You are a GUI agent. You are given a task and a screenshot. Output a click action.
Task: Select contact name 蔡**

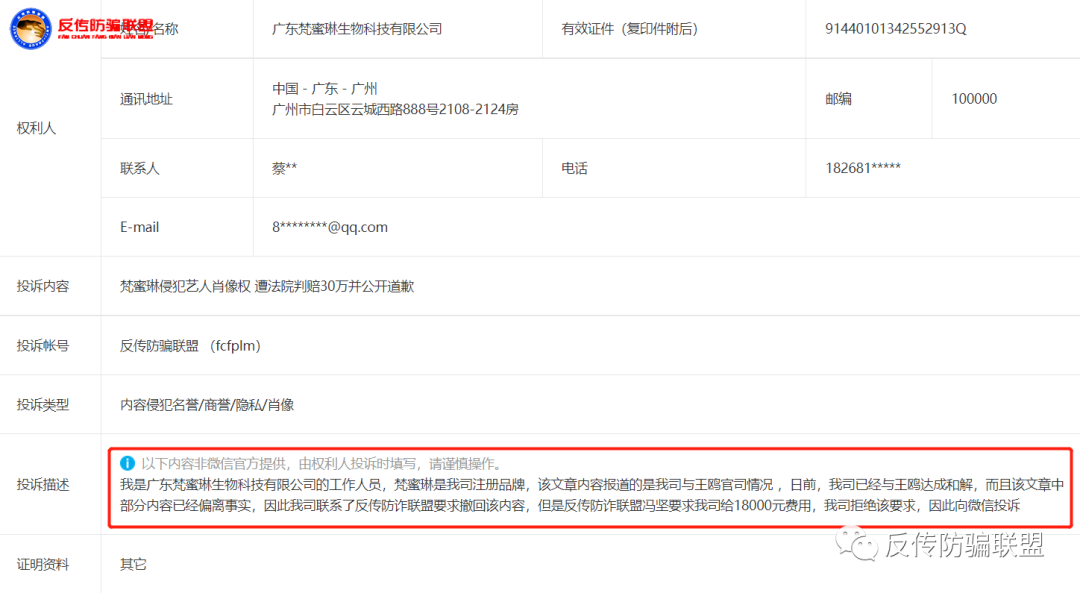click(284, 169)
